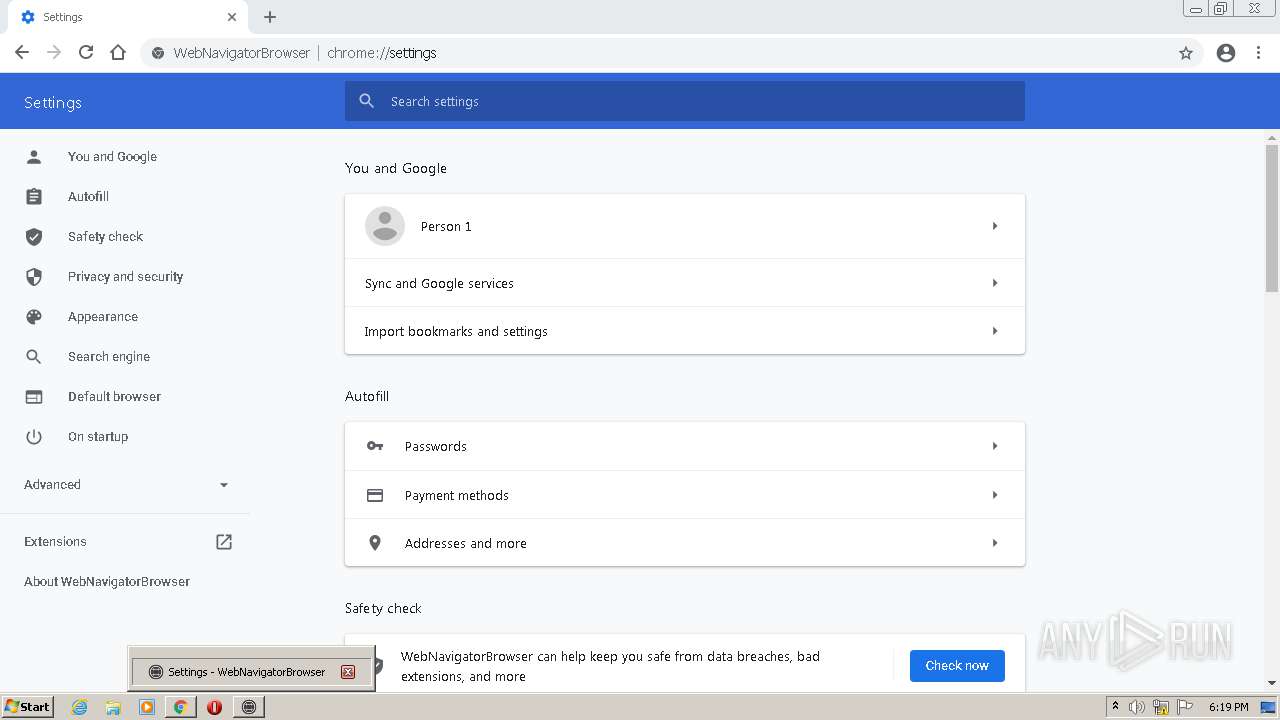
Task: Focus the Search settings field
Action: point(685,101)
